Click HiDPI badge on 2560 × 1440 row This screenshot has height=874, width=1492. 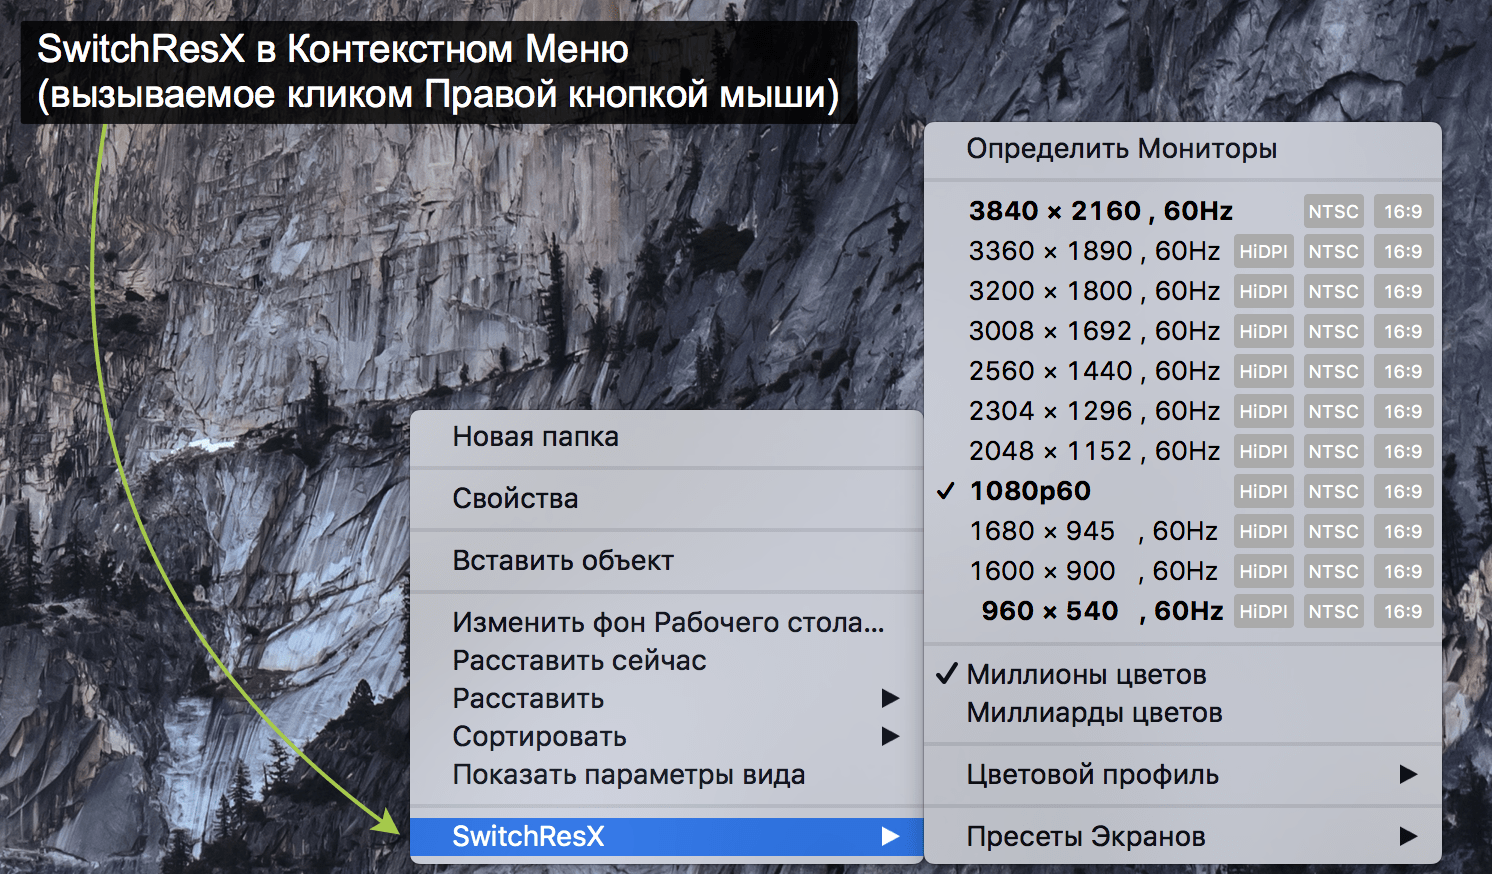(1264, 371)
